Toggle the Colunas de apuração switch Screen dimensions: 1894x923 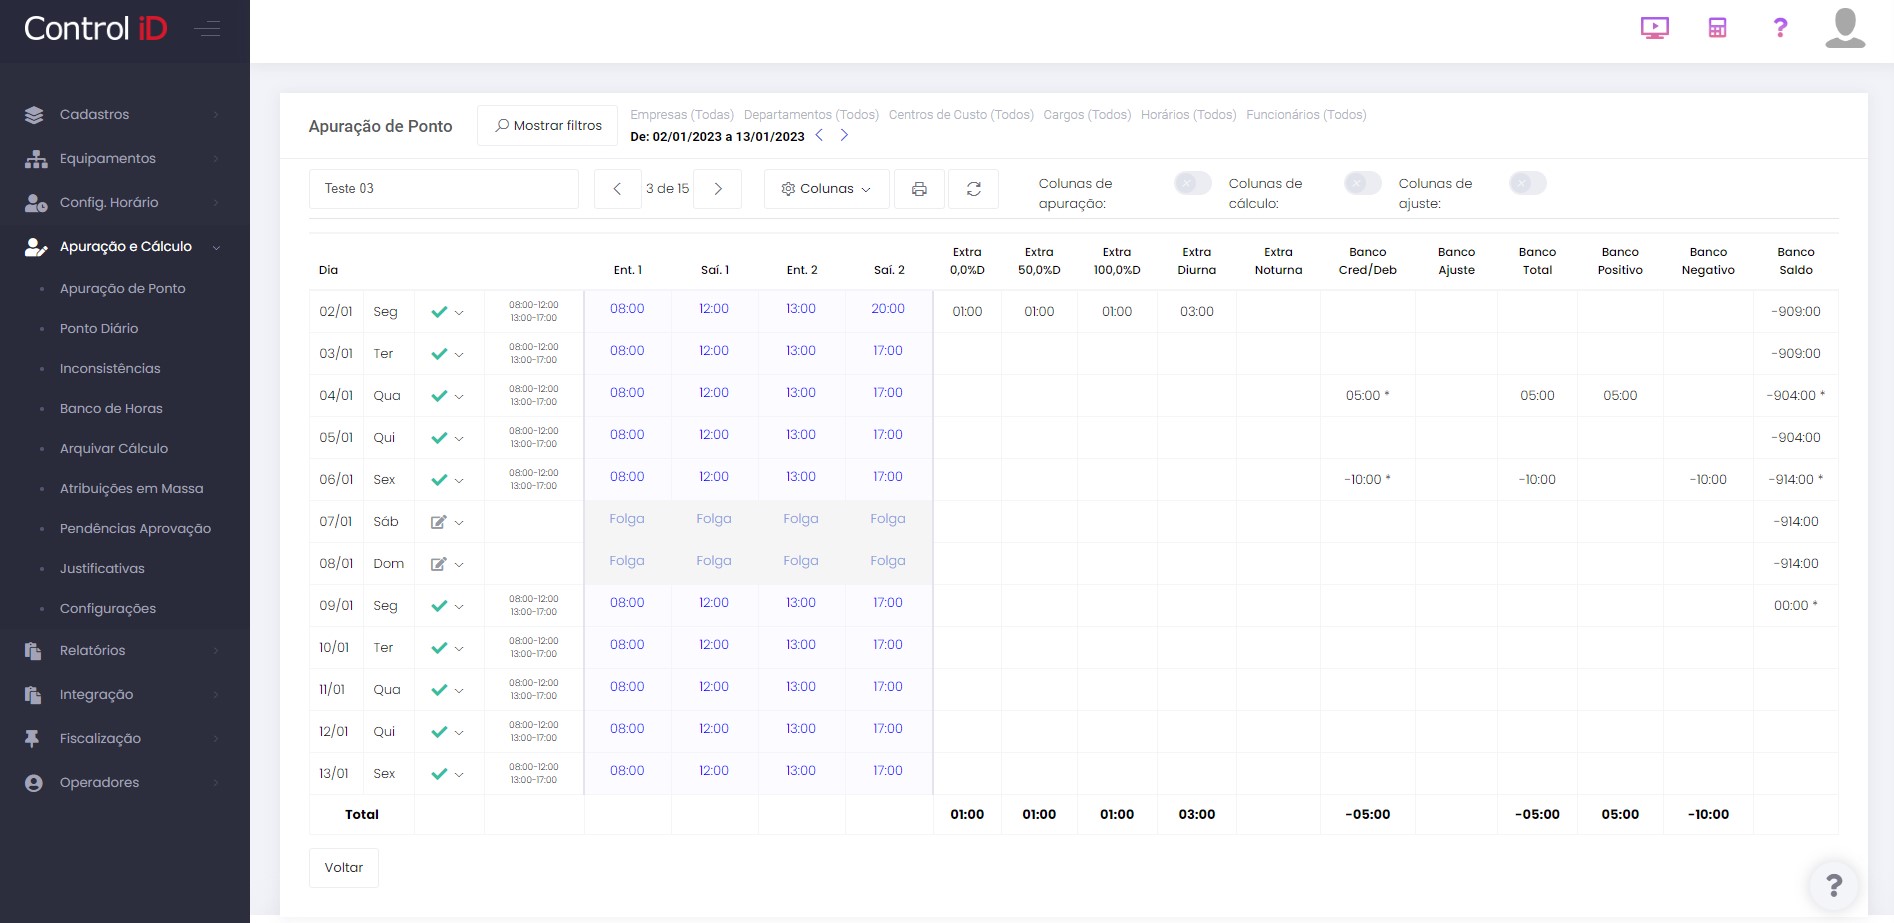tap(1192, 184)
